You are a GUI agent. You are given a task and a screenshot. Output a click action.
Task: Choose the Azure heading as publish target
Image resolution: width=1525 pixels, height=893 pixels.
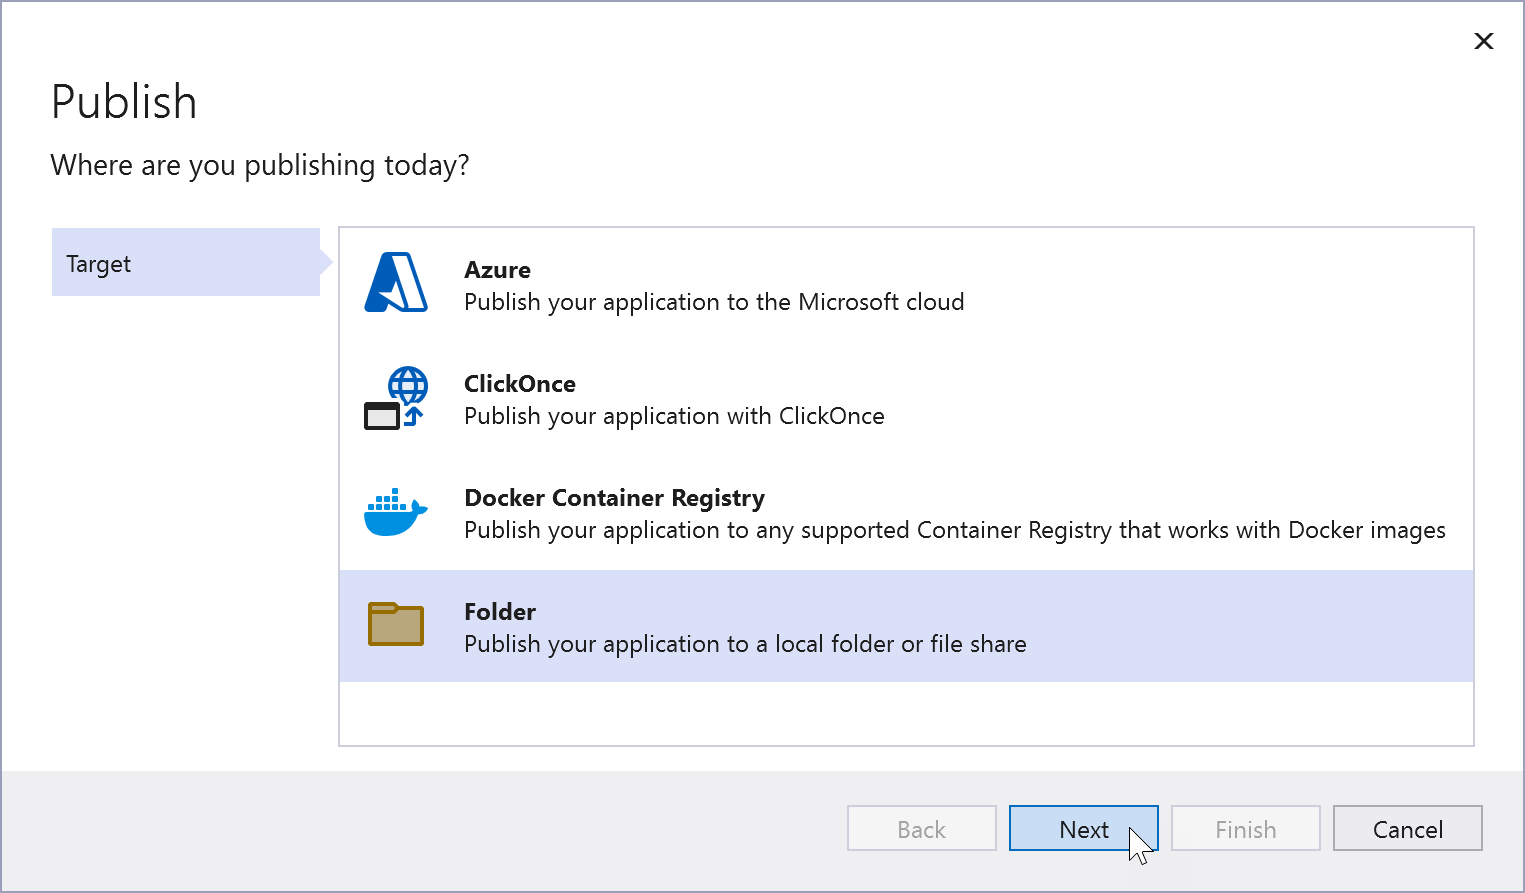click(x=497, y=270)
